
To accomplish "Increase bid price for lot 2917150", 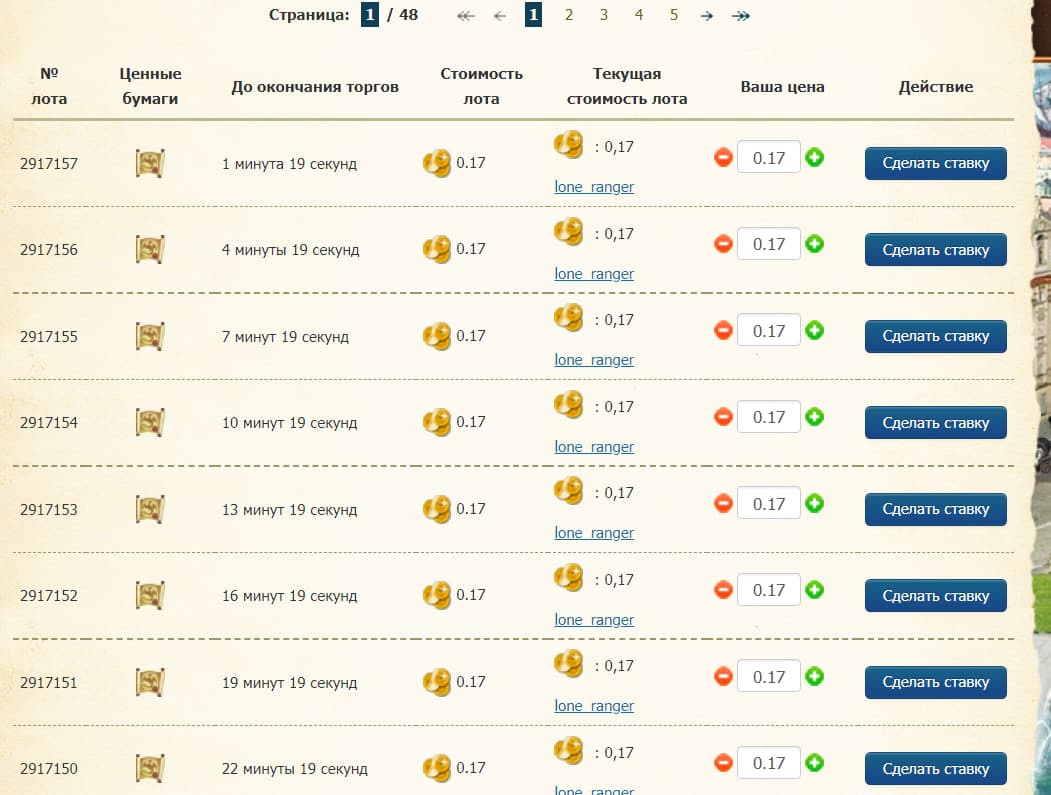I will 814,763.
